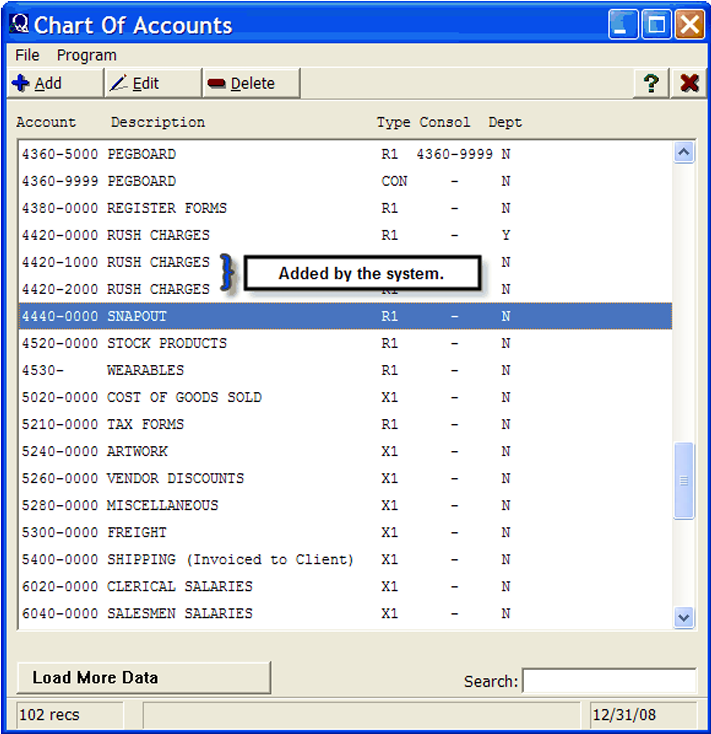The height and width of the screenshot is (734, 711).
Task: Select the 4530- WEARABLES row
Action: coord(345,370)
